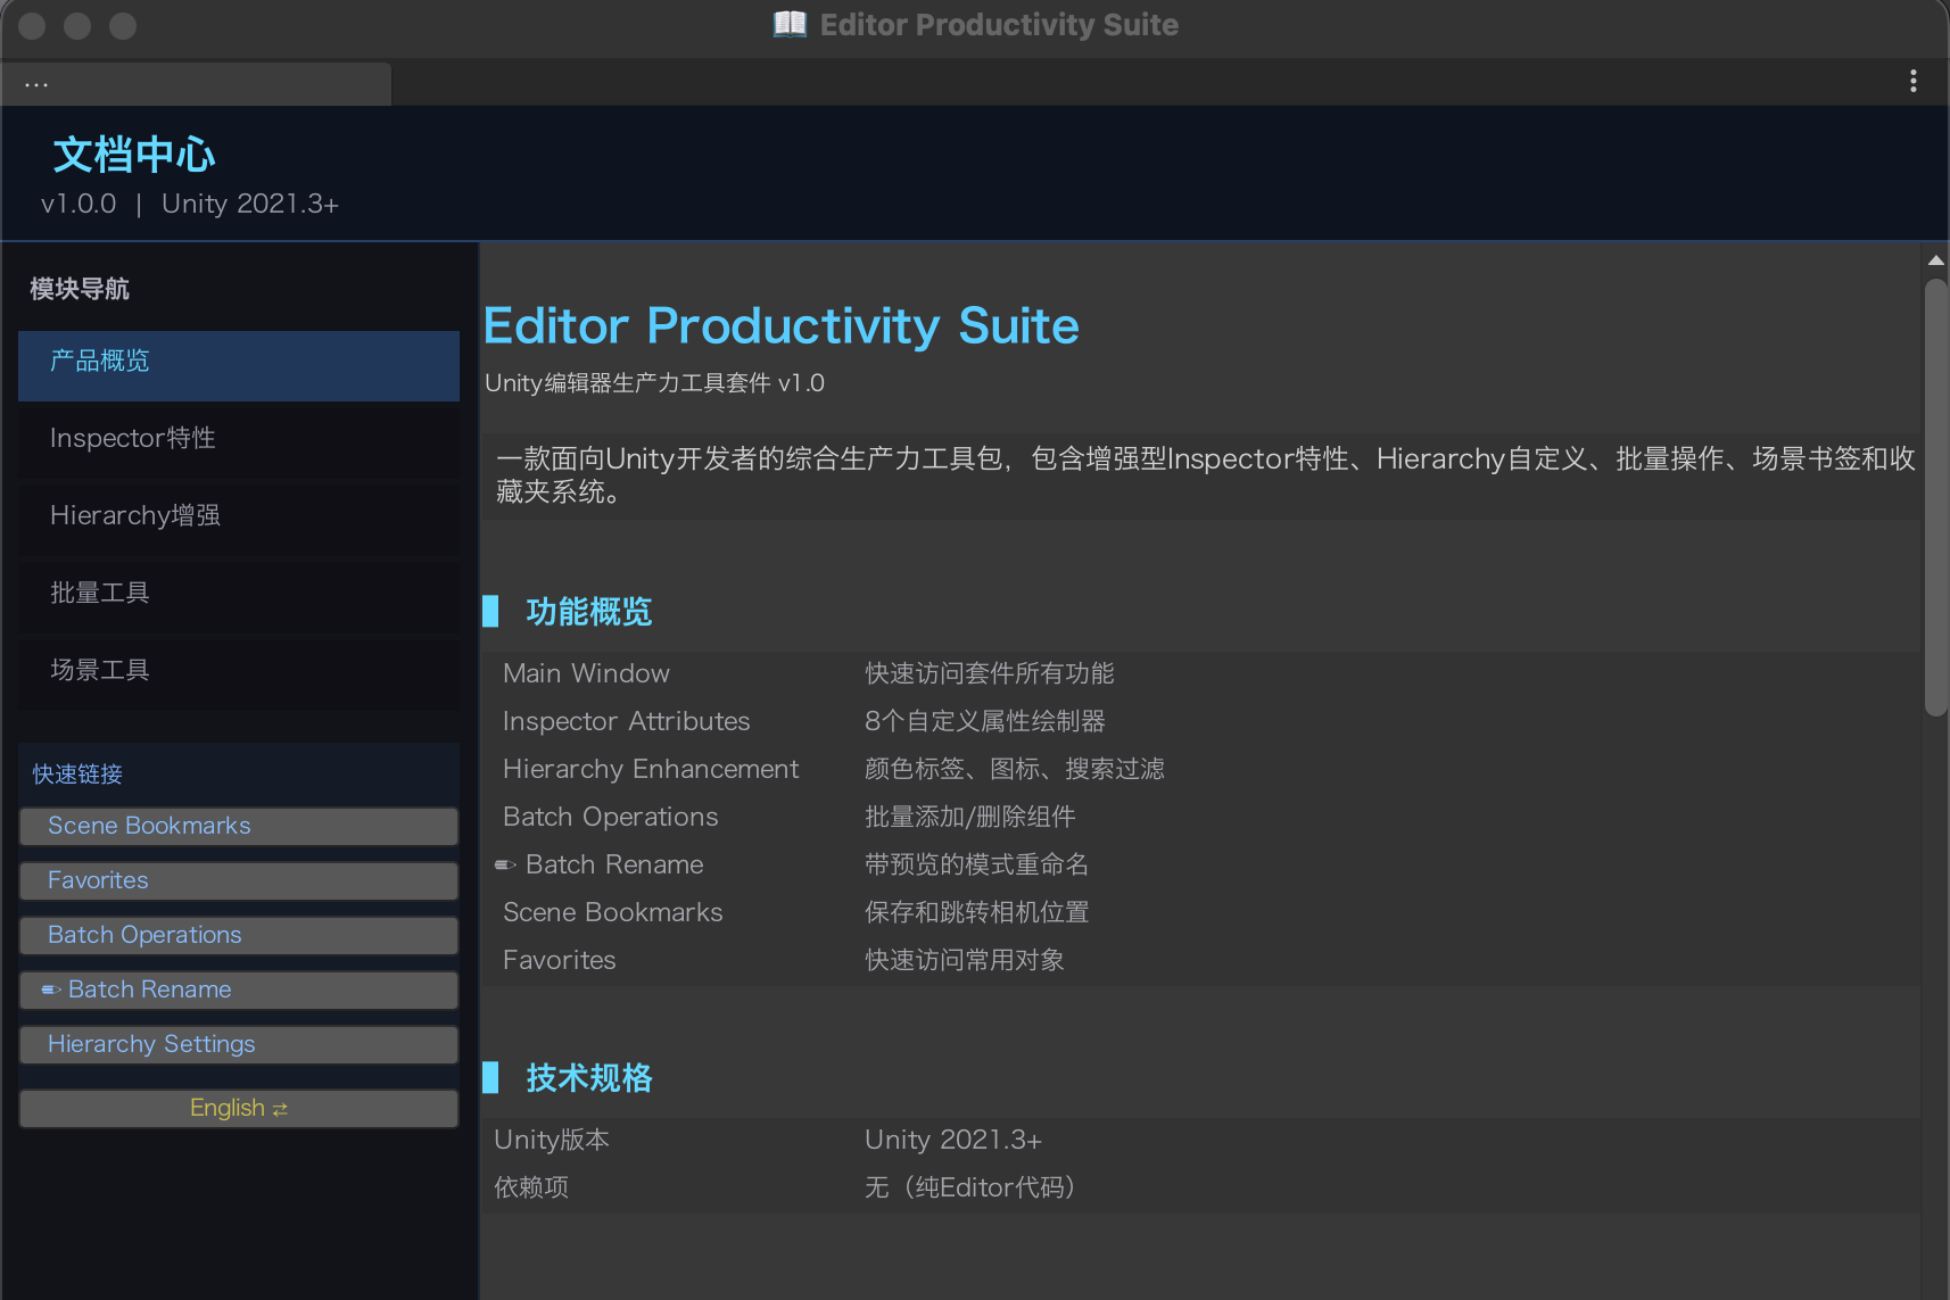This screenshot has width=1950, height=1300.
Task: Click the Editor Productivity Suite page heading
Action: pyautogui.click(x=781, y=326)
